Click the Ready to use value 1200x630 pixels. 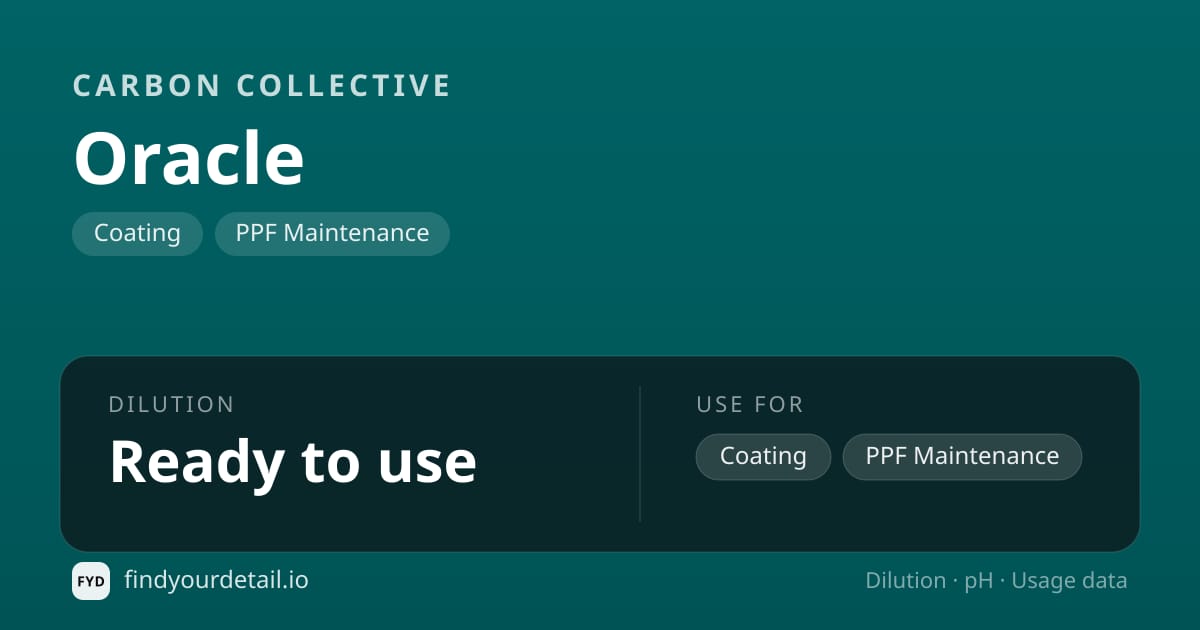(x=292, y=461)
